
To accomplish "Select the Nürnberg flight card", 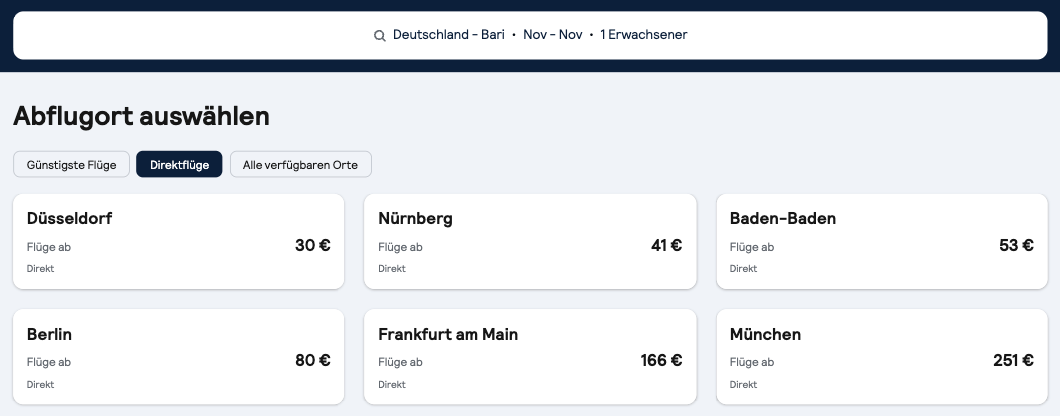I will [530, 241].
